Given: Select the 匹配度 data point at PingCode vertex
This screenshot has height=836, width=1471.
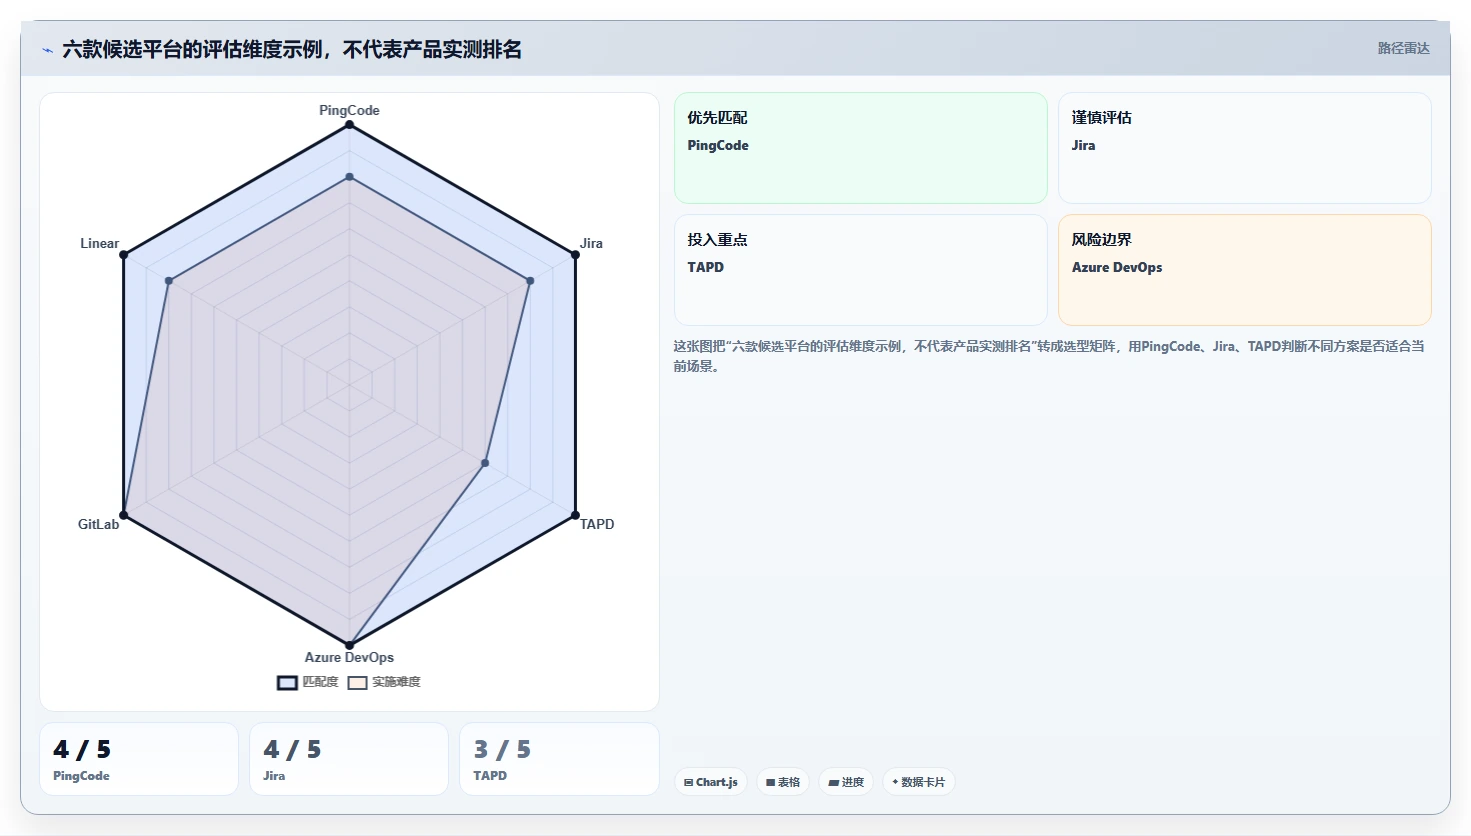Looking at the screenshot, I should click(x=349, y=125).
